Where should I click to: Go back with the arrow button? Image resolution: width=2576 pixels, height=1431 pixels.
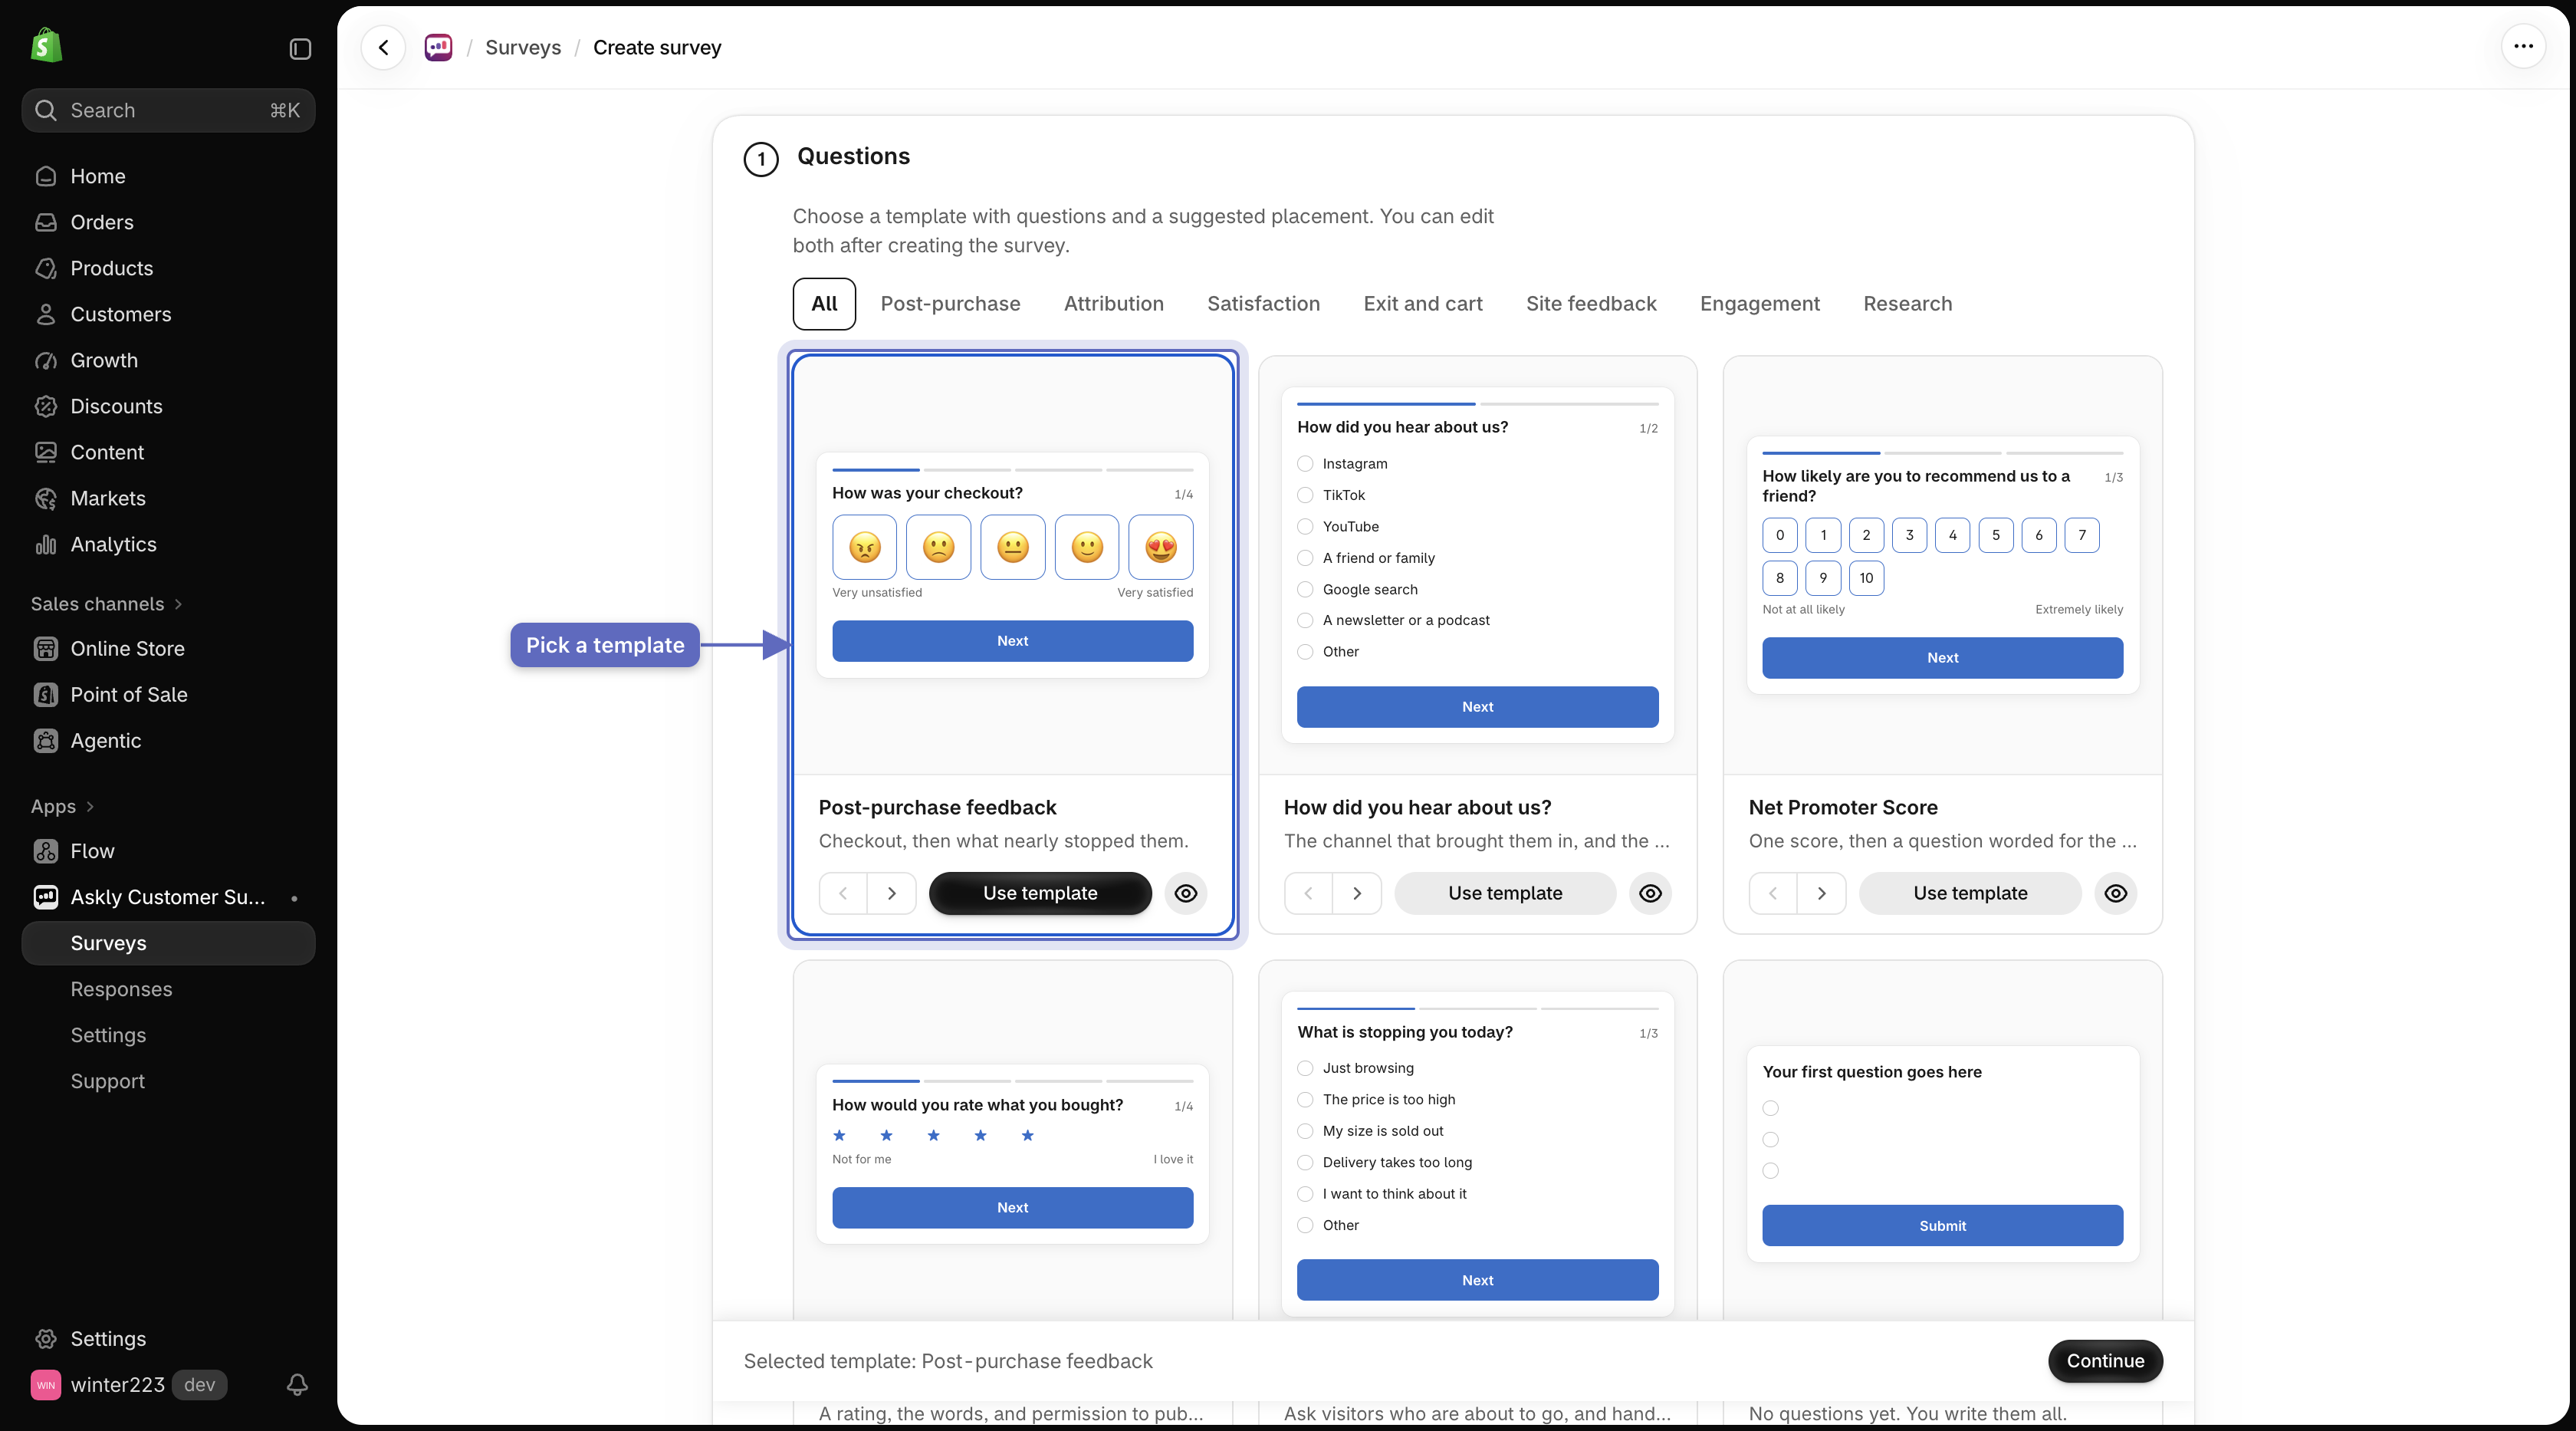tap(383, 47)
